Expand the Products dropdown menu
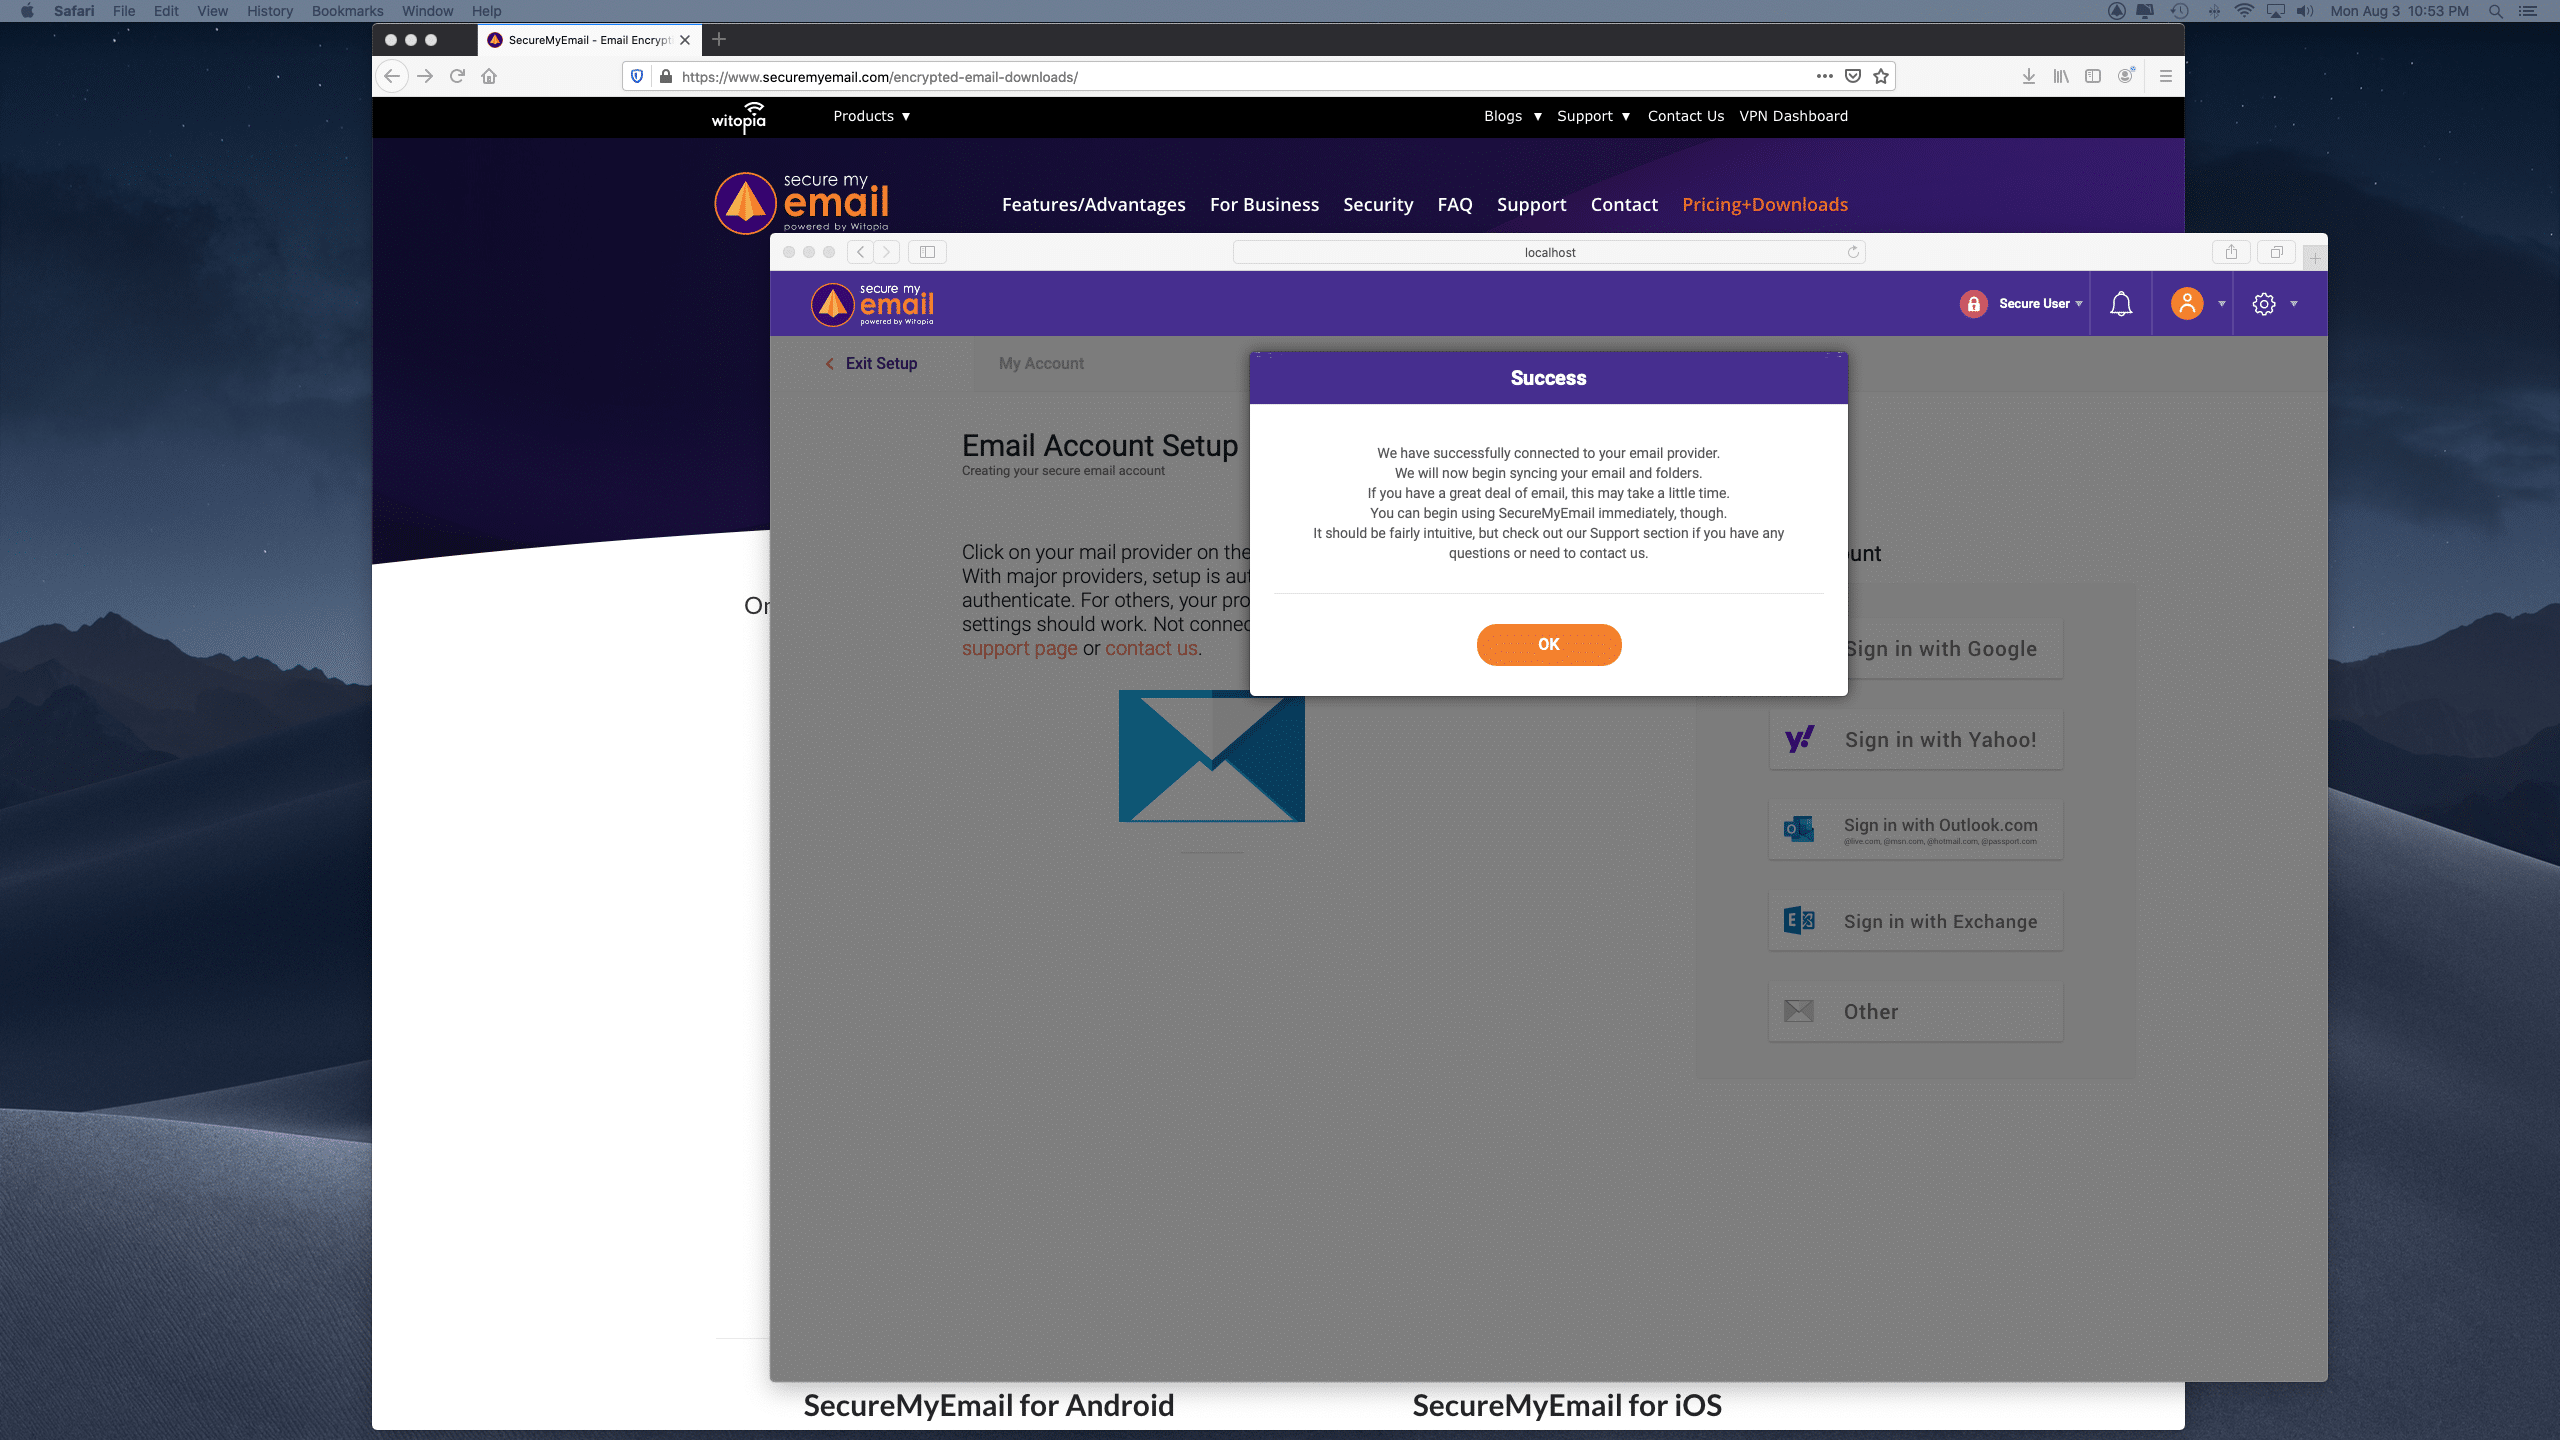This screenshot has height=1440, width=2560. (871, 116)
